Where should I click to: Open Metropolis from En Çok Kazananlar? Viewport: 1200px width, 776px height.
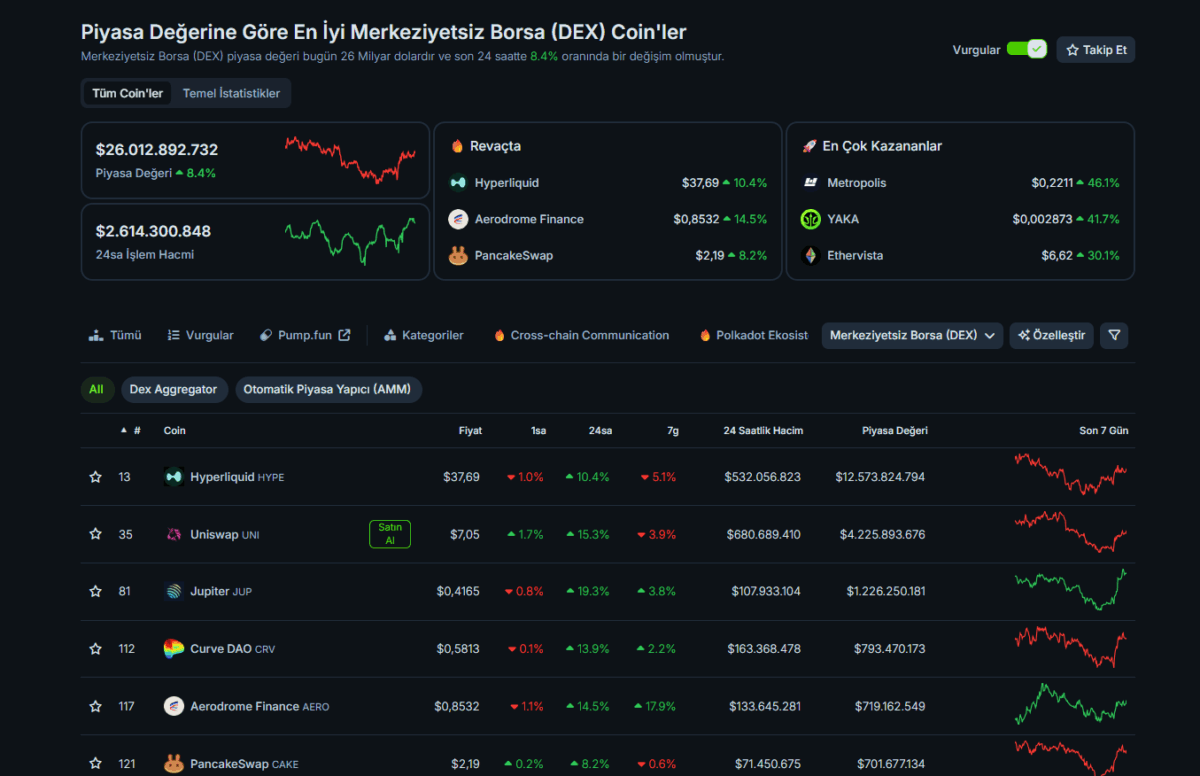pos(857,183)
